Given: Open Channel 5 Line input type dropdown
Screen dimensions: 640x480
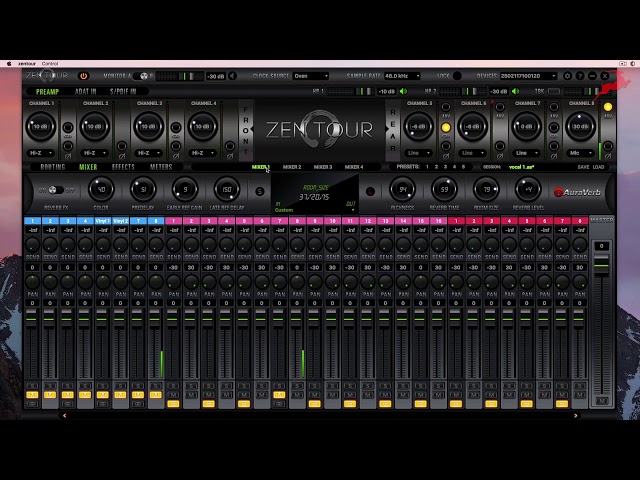Looking at the screenshot, I should click(419, 153).
